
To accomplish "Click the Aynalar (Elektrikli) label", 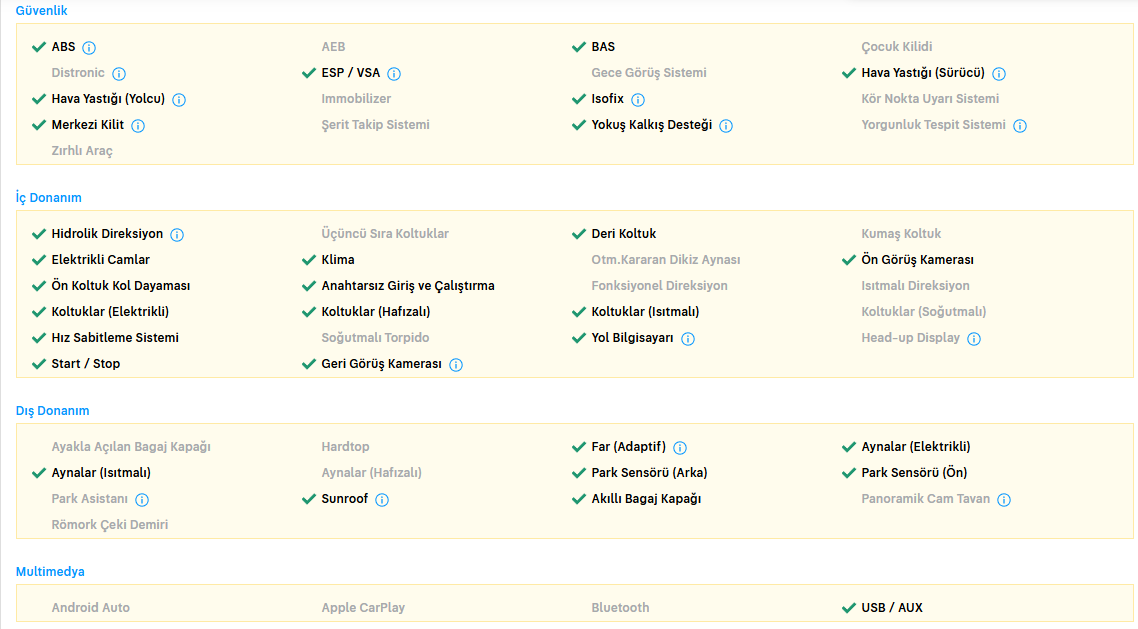I will point(916,448).
